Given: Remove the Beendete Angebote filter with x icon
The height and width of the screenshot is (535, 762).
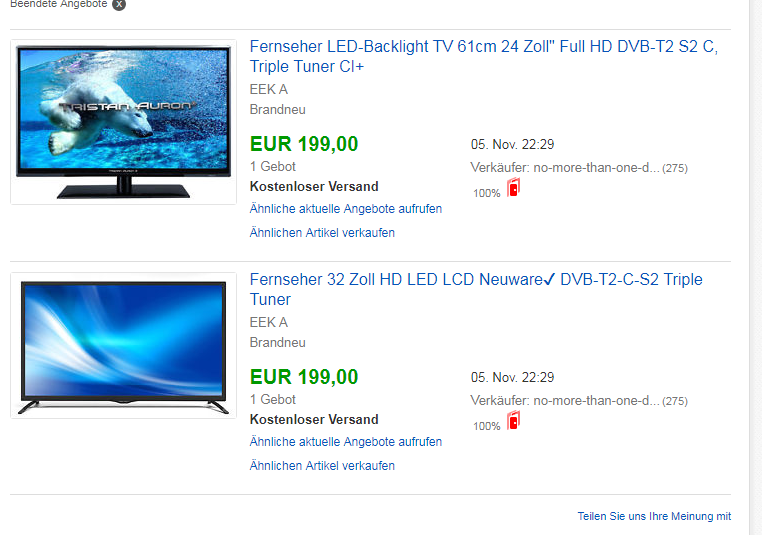Looking at the screenshot, I should tap(119, 4).
